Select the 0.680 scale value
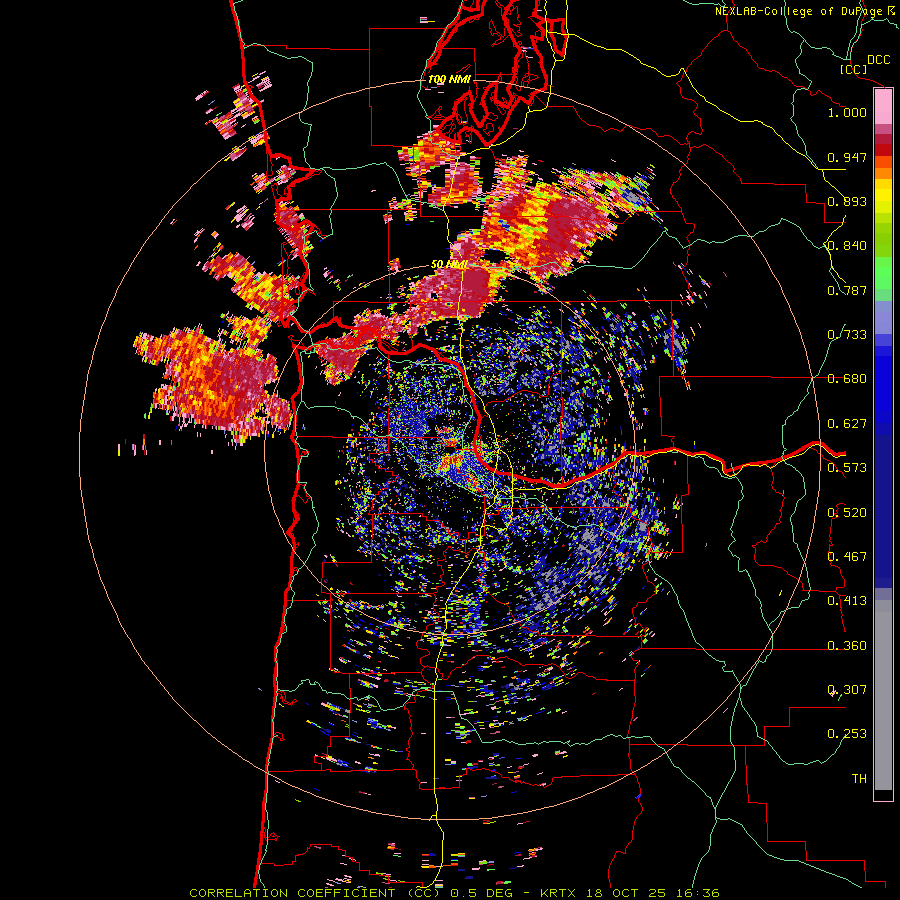Screen dimensions: 900x900 (847, 379)
